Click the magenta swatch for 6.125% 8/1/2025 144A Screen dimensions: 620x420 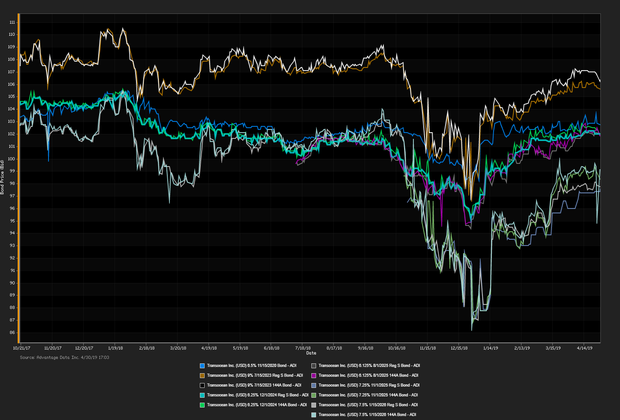click(x=314, y=376)
